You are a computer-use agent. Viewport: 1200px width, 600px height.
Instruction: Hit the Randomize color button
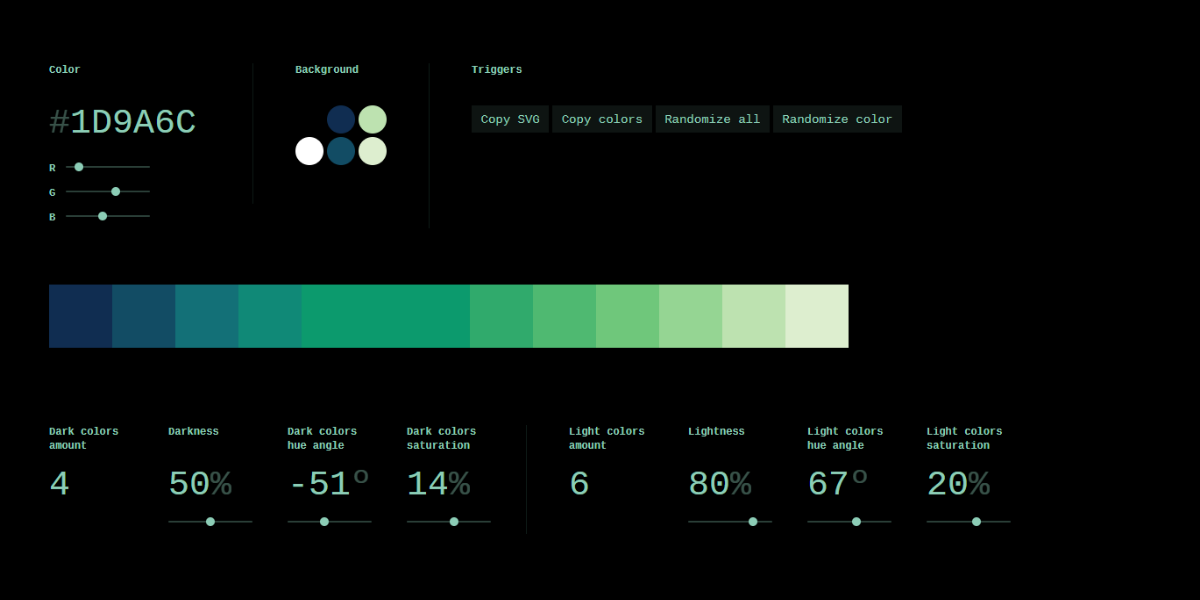point(837,119)
